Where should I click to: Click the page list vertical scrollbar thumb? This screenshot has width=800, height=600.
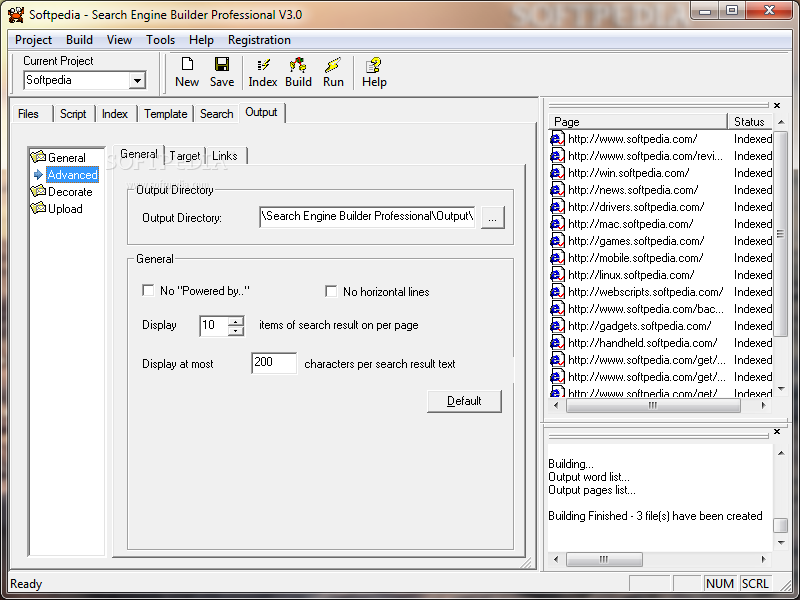[x=780, y=233]
